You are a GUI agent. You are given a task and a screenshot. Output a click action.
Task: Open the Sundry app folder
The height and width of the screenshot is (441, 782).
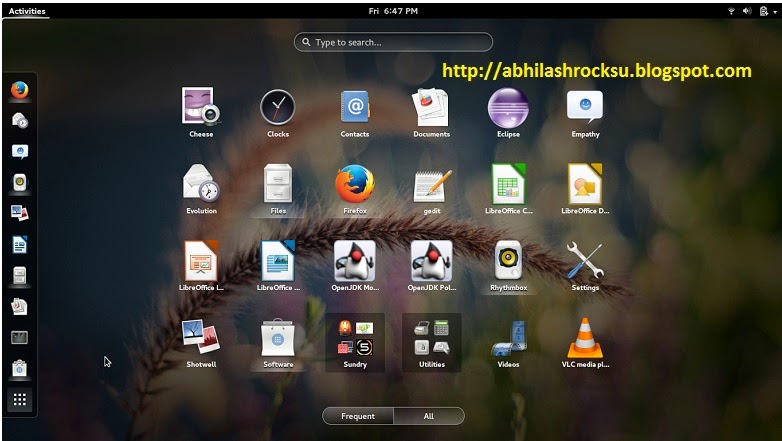355,342
